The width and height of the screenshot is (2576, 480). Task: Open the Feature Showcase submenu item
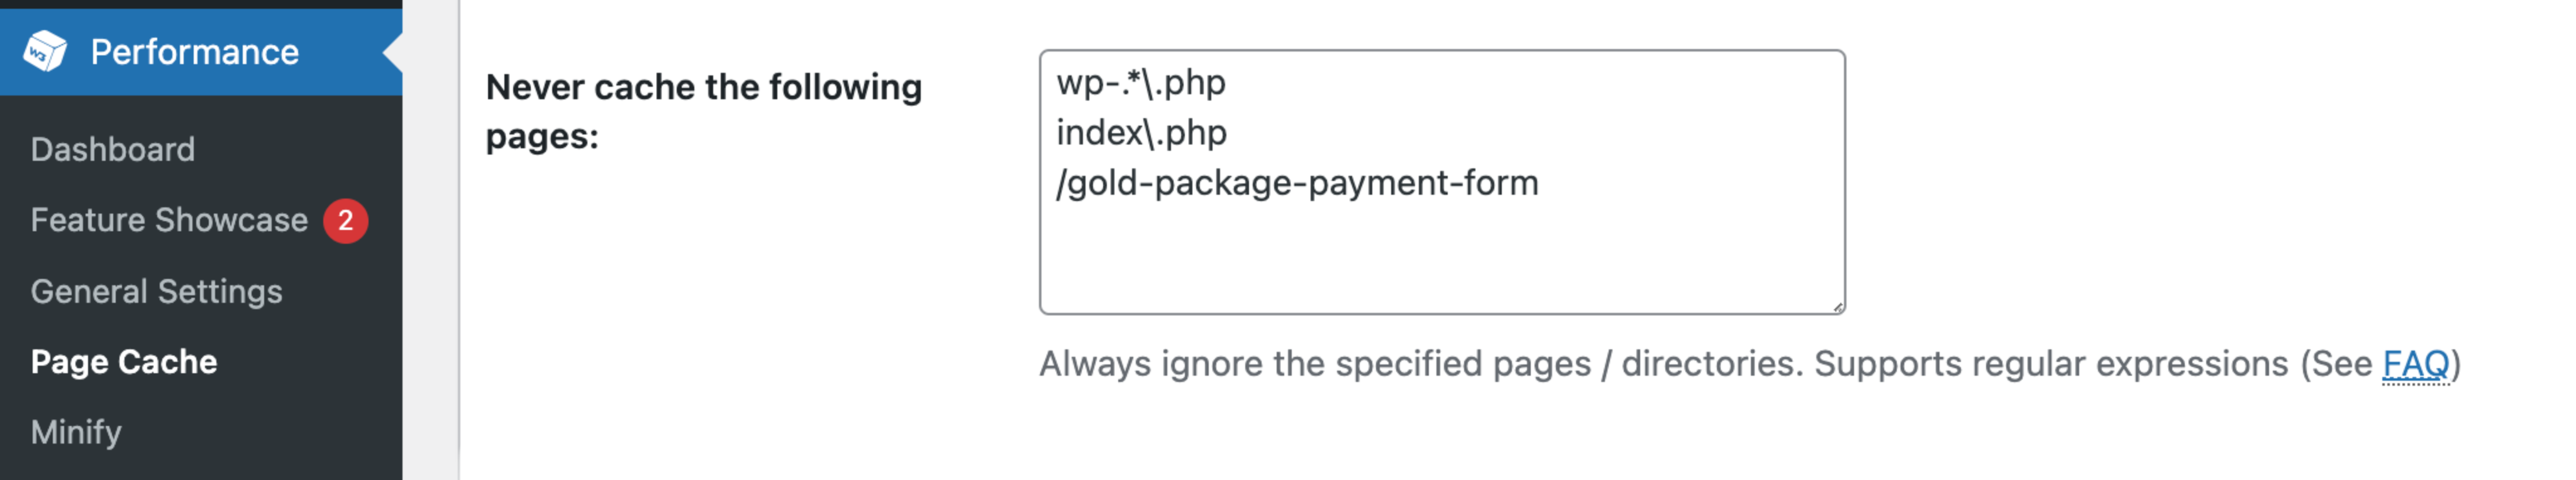point(169,220)
